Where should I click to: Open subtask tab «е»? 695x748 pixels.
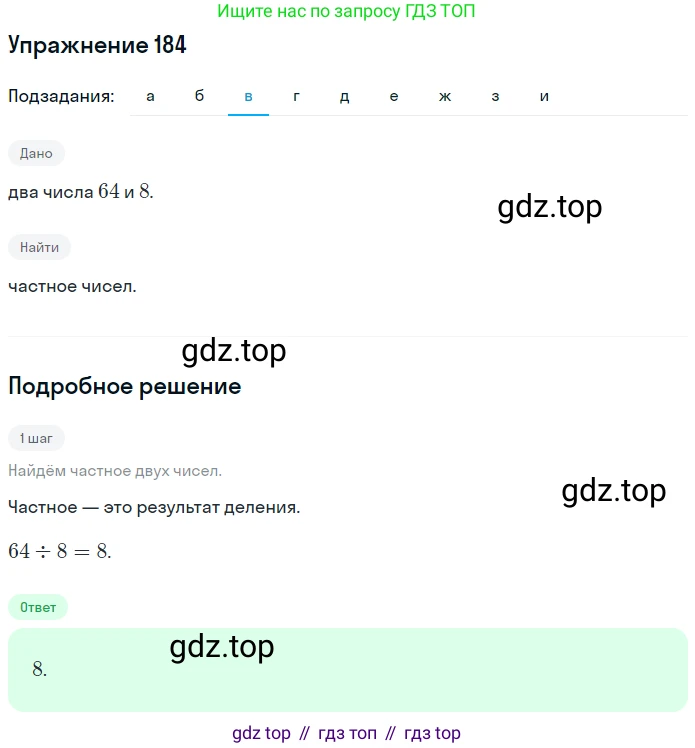394,96
